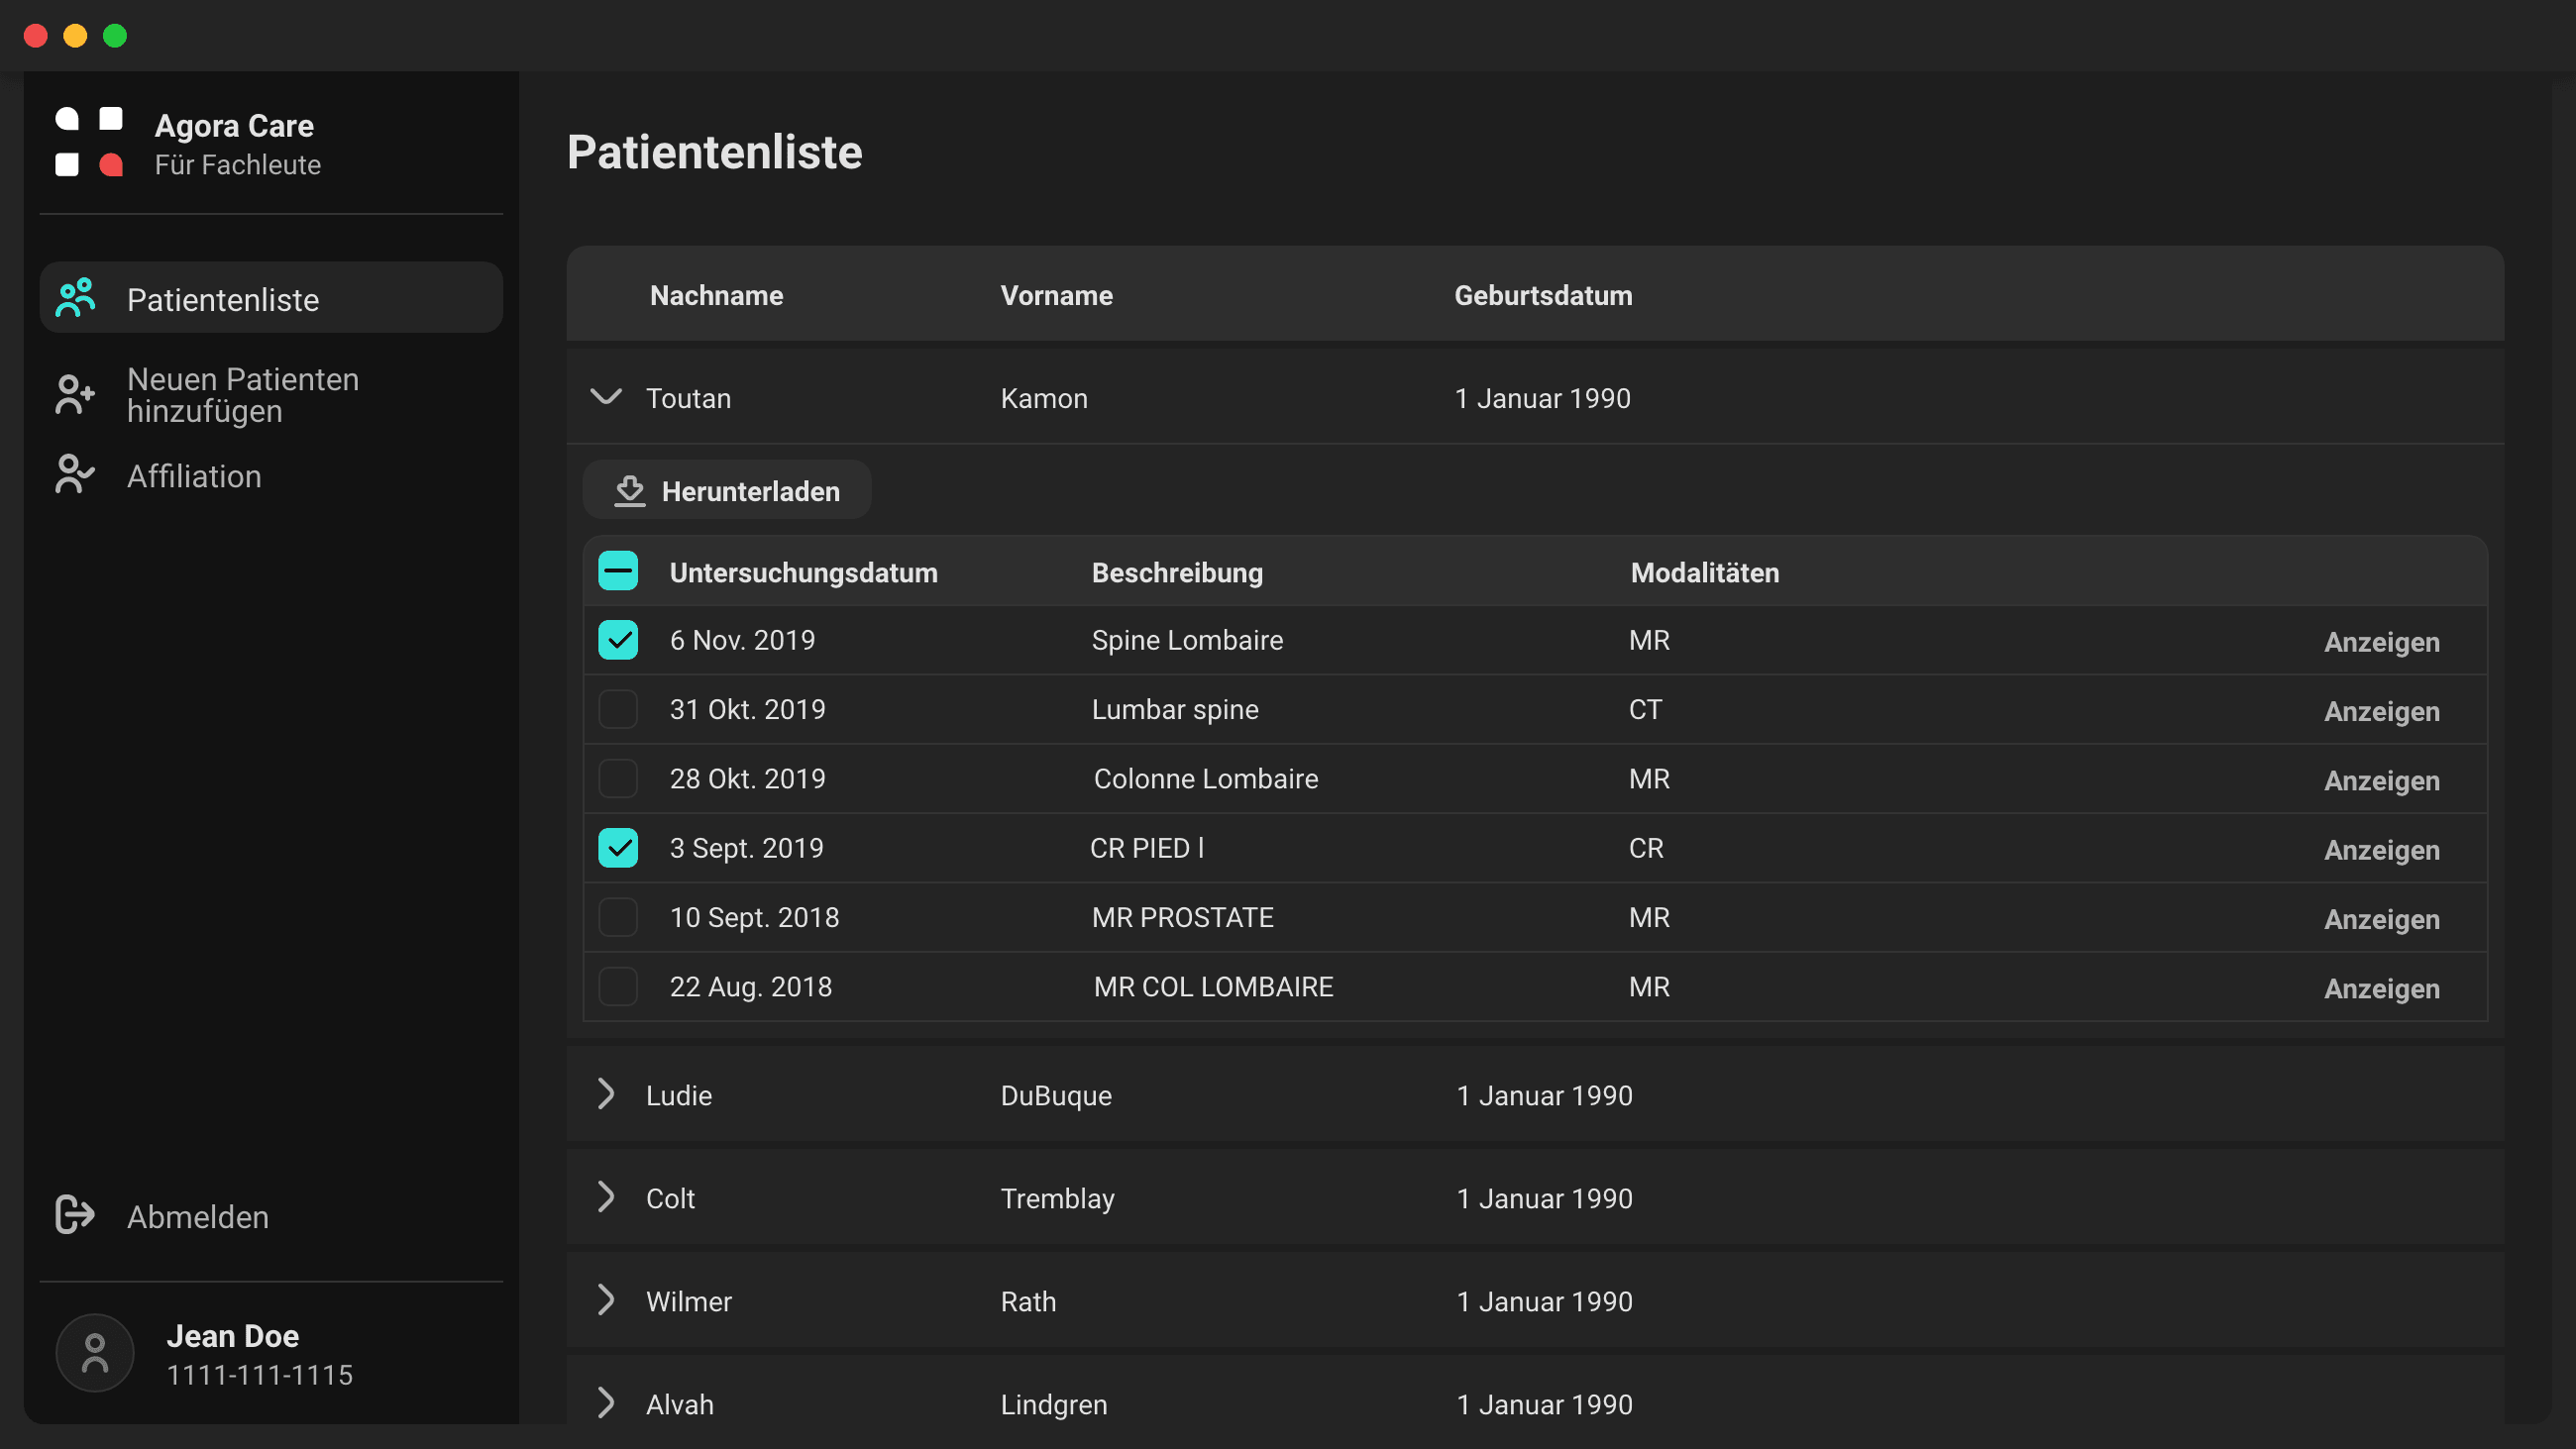2576x1449 pixels.
Task: Click the logout icon next to Abmelden
Action: coord(73,1215)
